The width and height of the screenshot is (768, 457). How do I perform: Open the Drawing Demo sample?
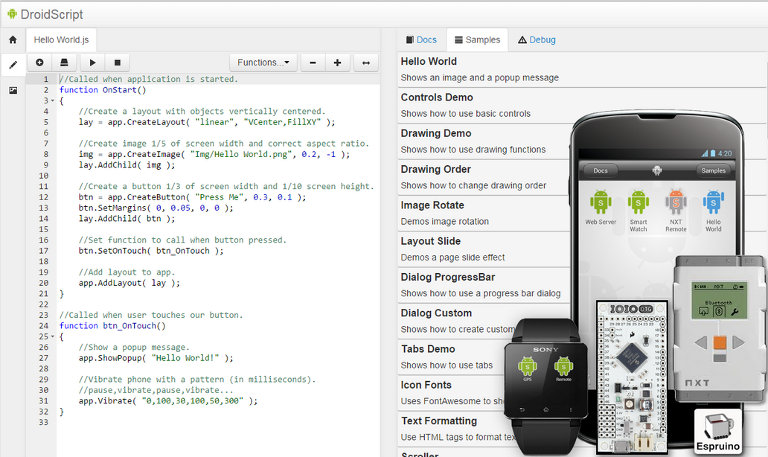485,141
